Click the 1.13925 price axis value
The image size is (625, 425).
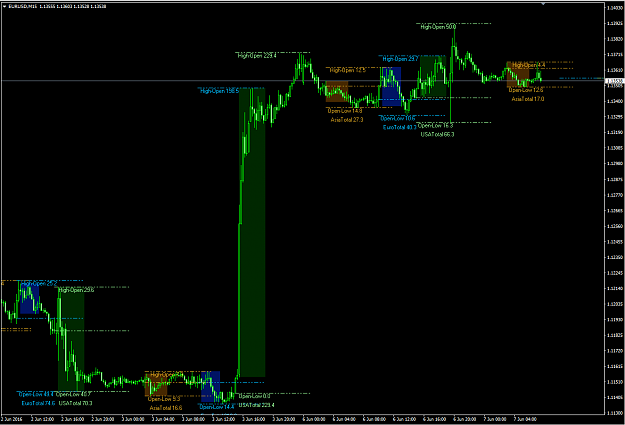coord(615,23)
